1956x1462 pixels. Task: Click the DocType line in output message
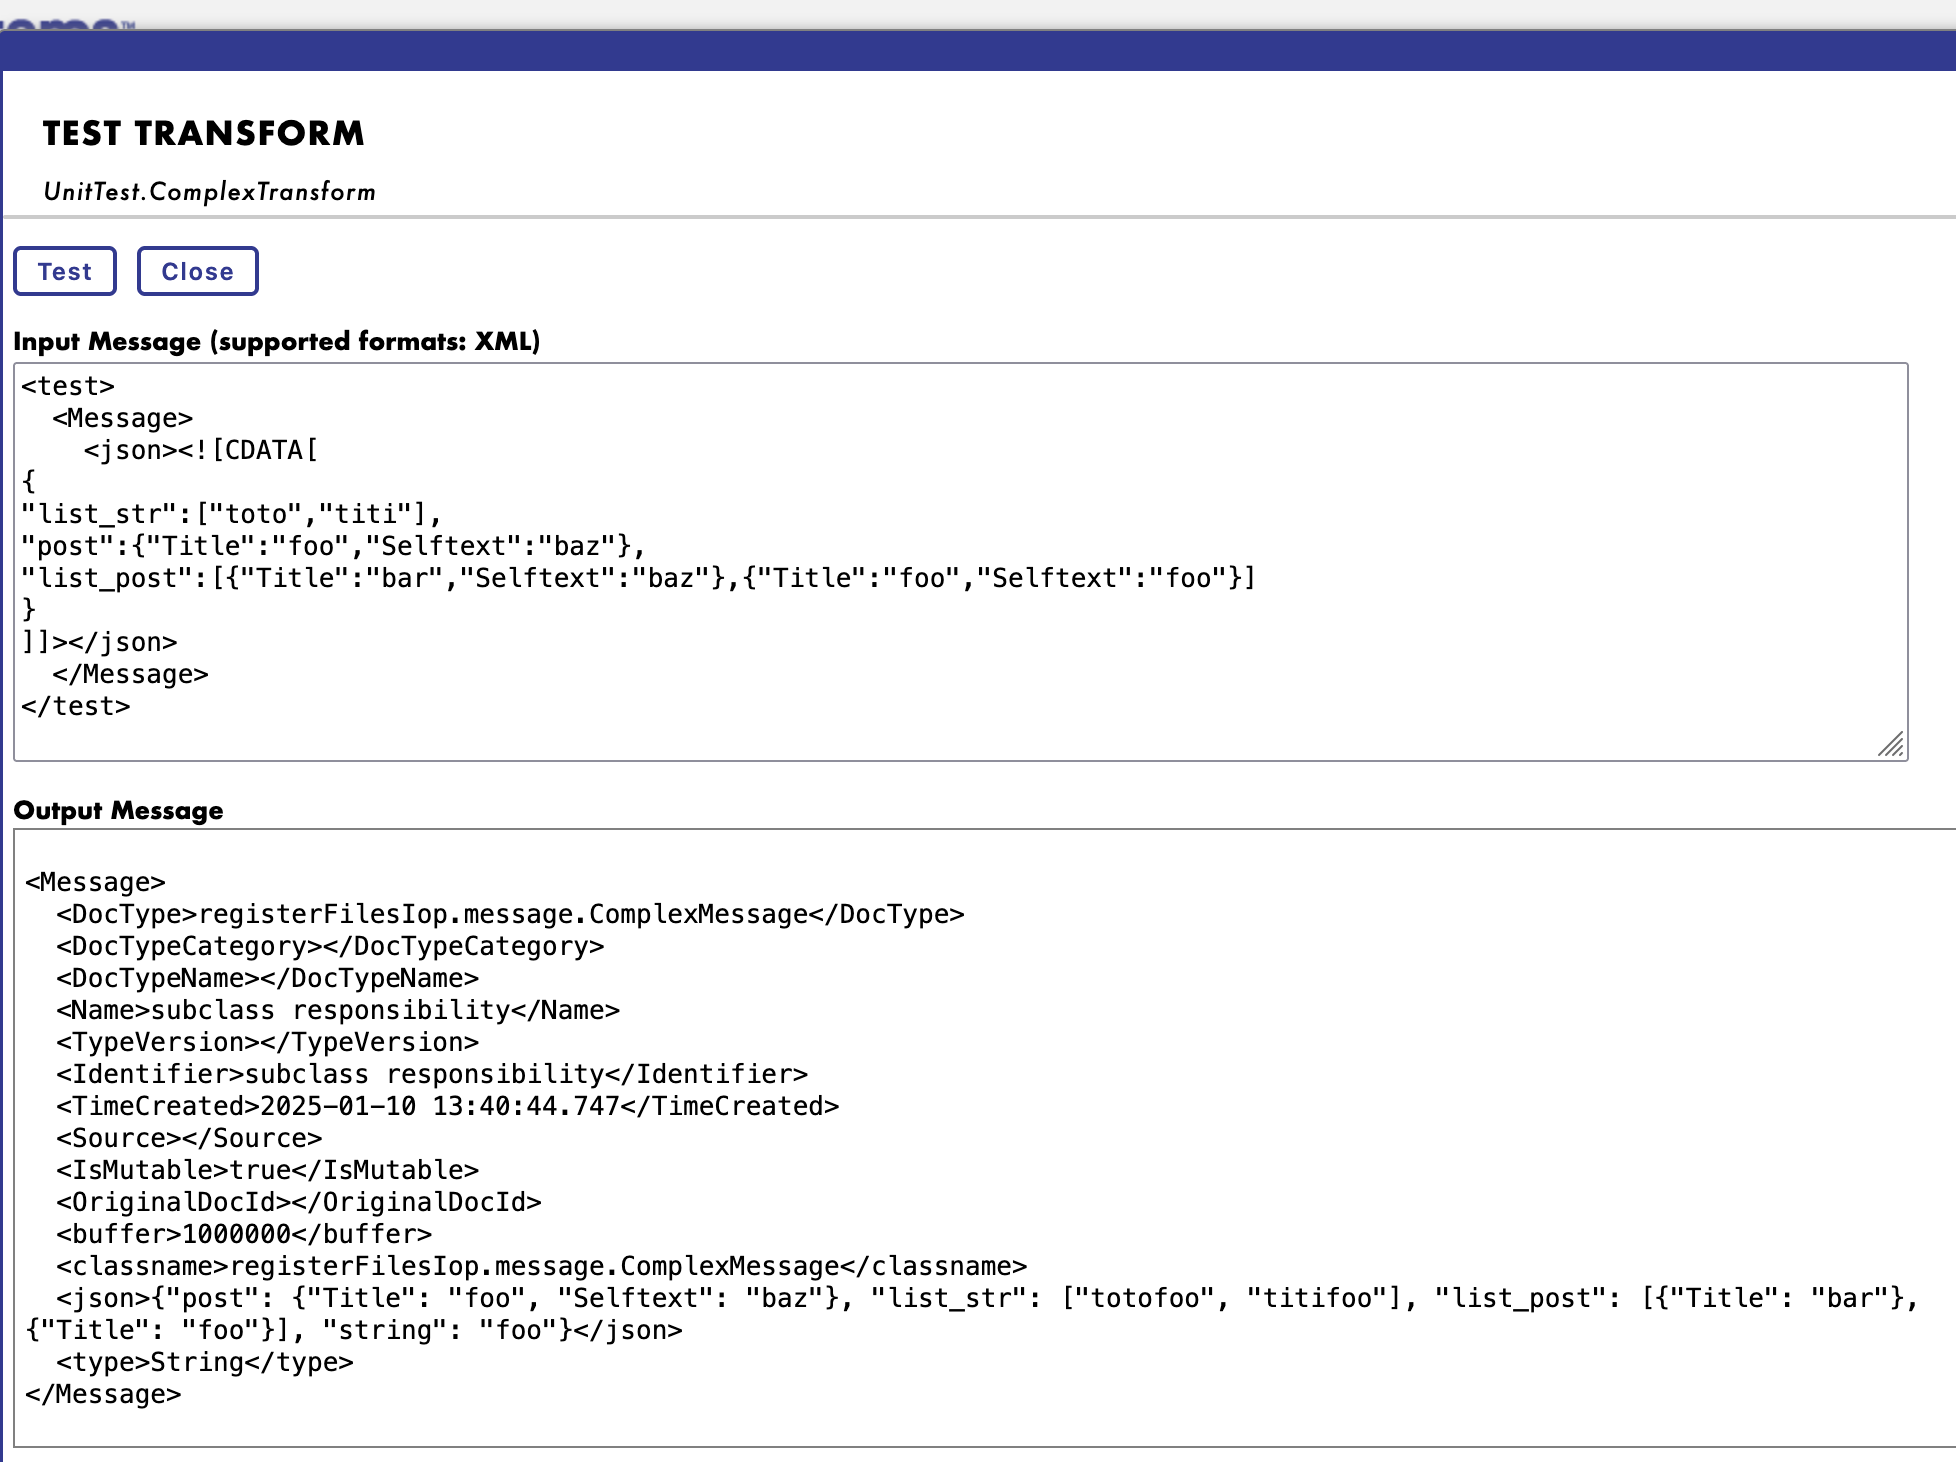(x=510, y=914)
